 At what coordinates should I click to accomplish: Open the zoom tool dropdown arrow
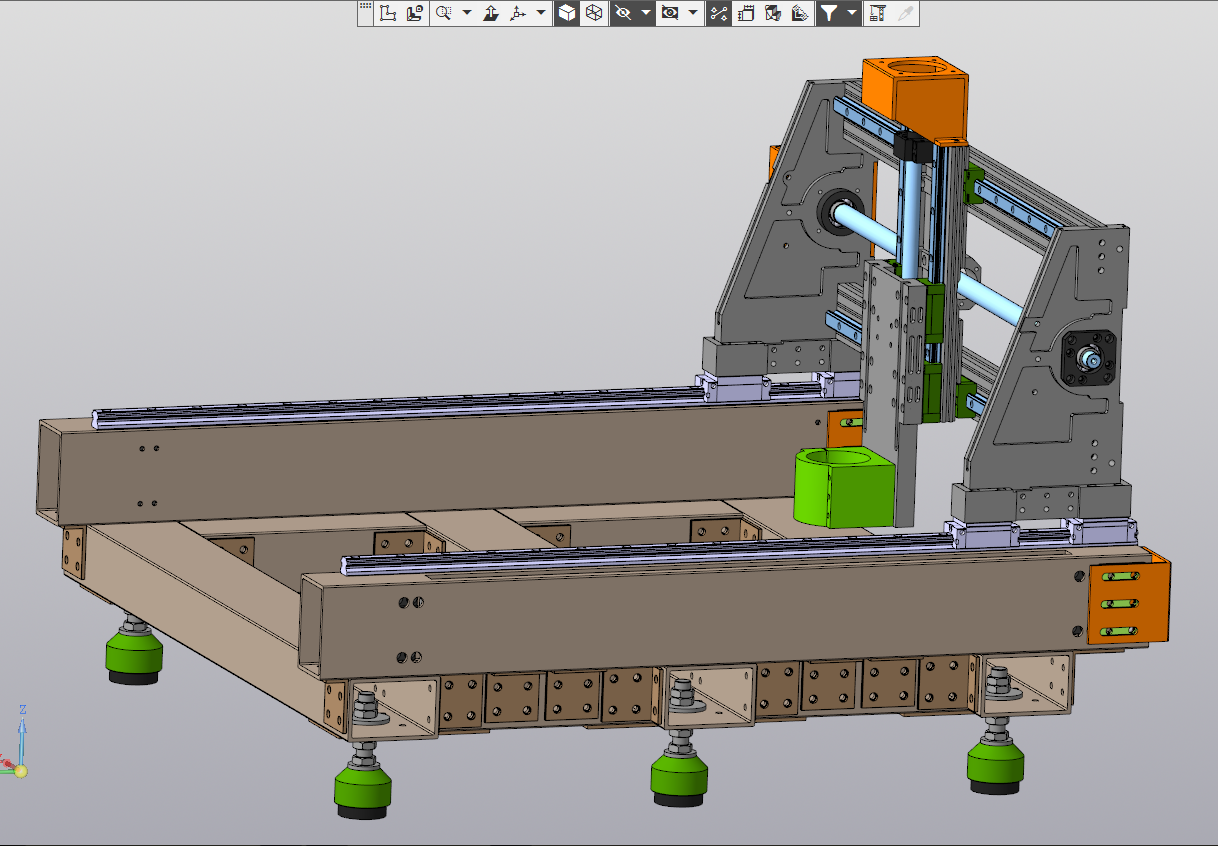click(467, 13)
